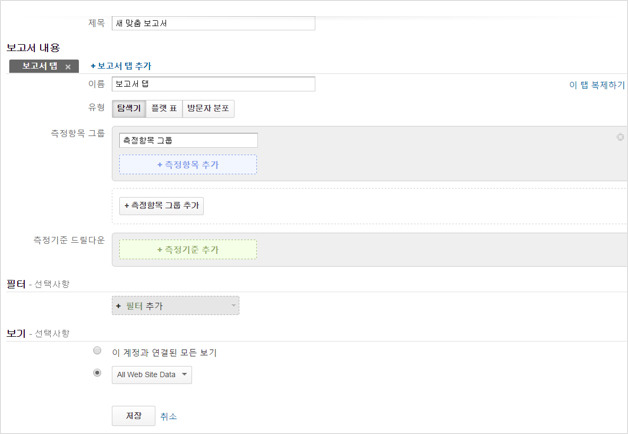Image resolution: width=628 pixels, height=434 pixels.
Task: Select the All Web Site Data radio button
Action: coord(97,373)
